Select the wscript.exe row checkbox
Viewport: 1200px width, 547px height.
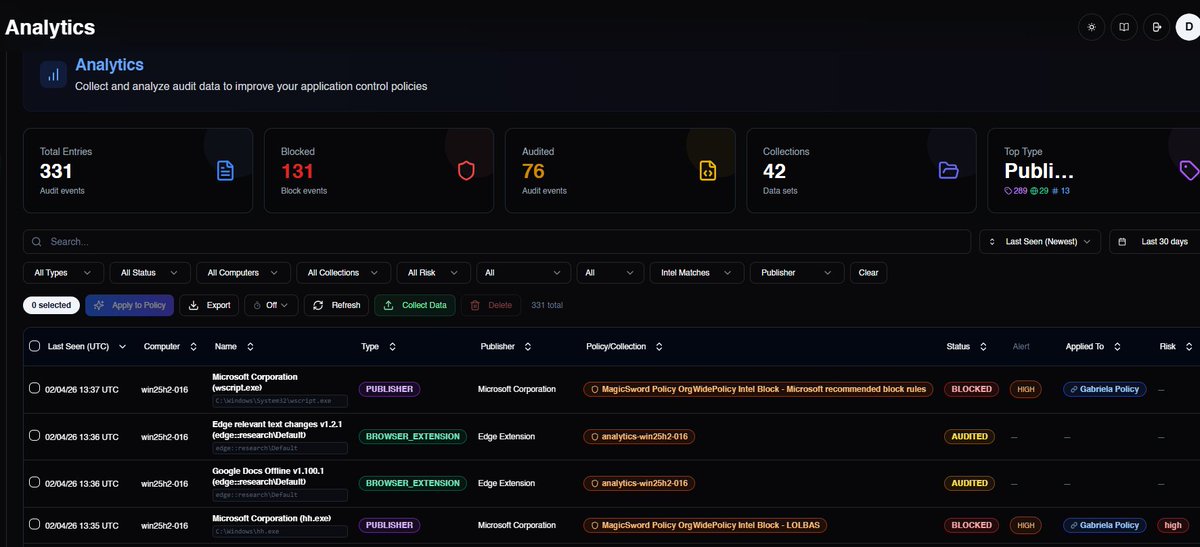click(35, 388)
